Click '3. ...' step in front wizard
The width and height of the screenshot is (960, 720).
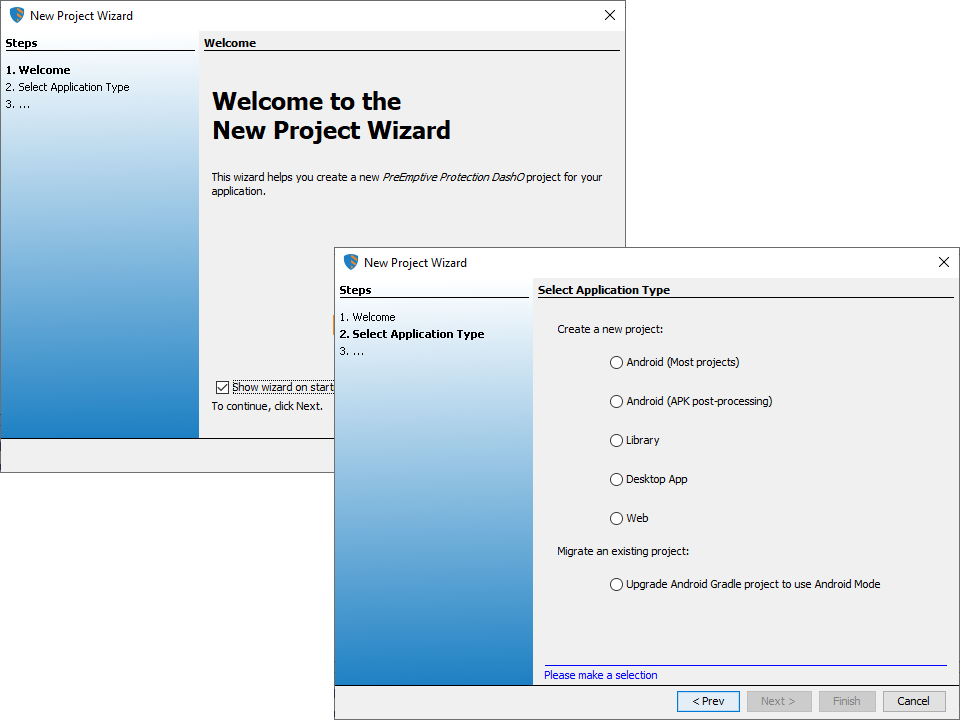point(351,351)
